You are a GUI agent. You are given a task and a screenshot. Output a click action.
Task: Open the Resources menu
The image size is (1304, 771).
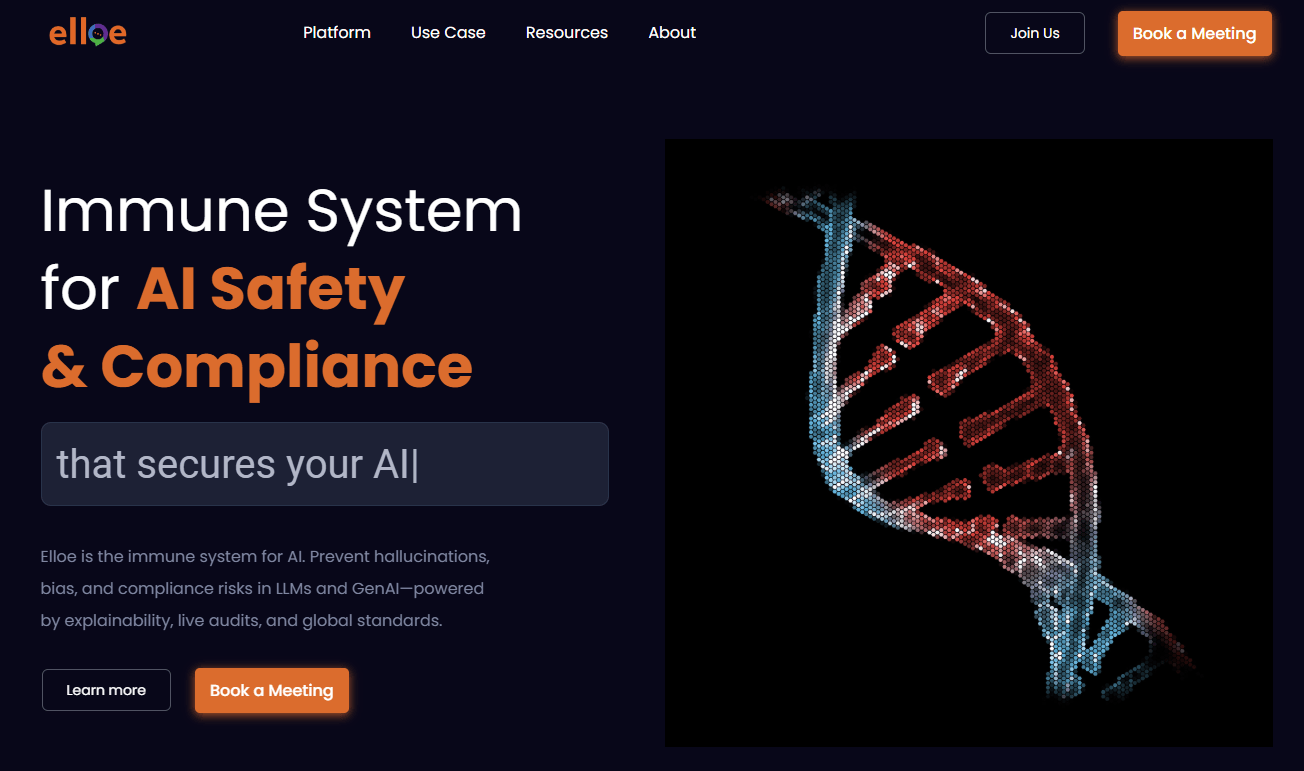(x=567, y=33)
